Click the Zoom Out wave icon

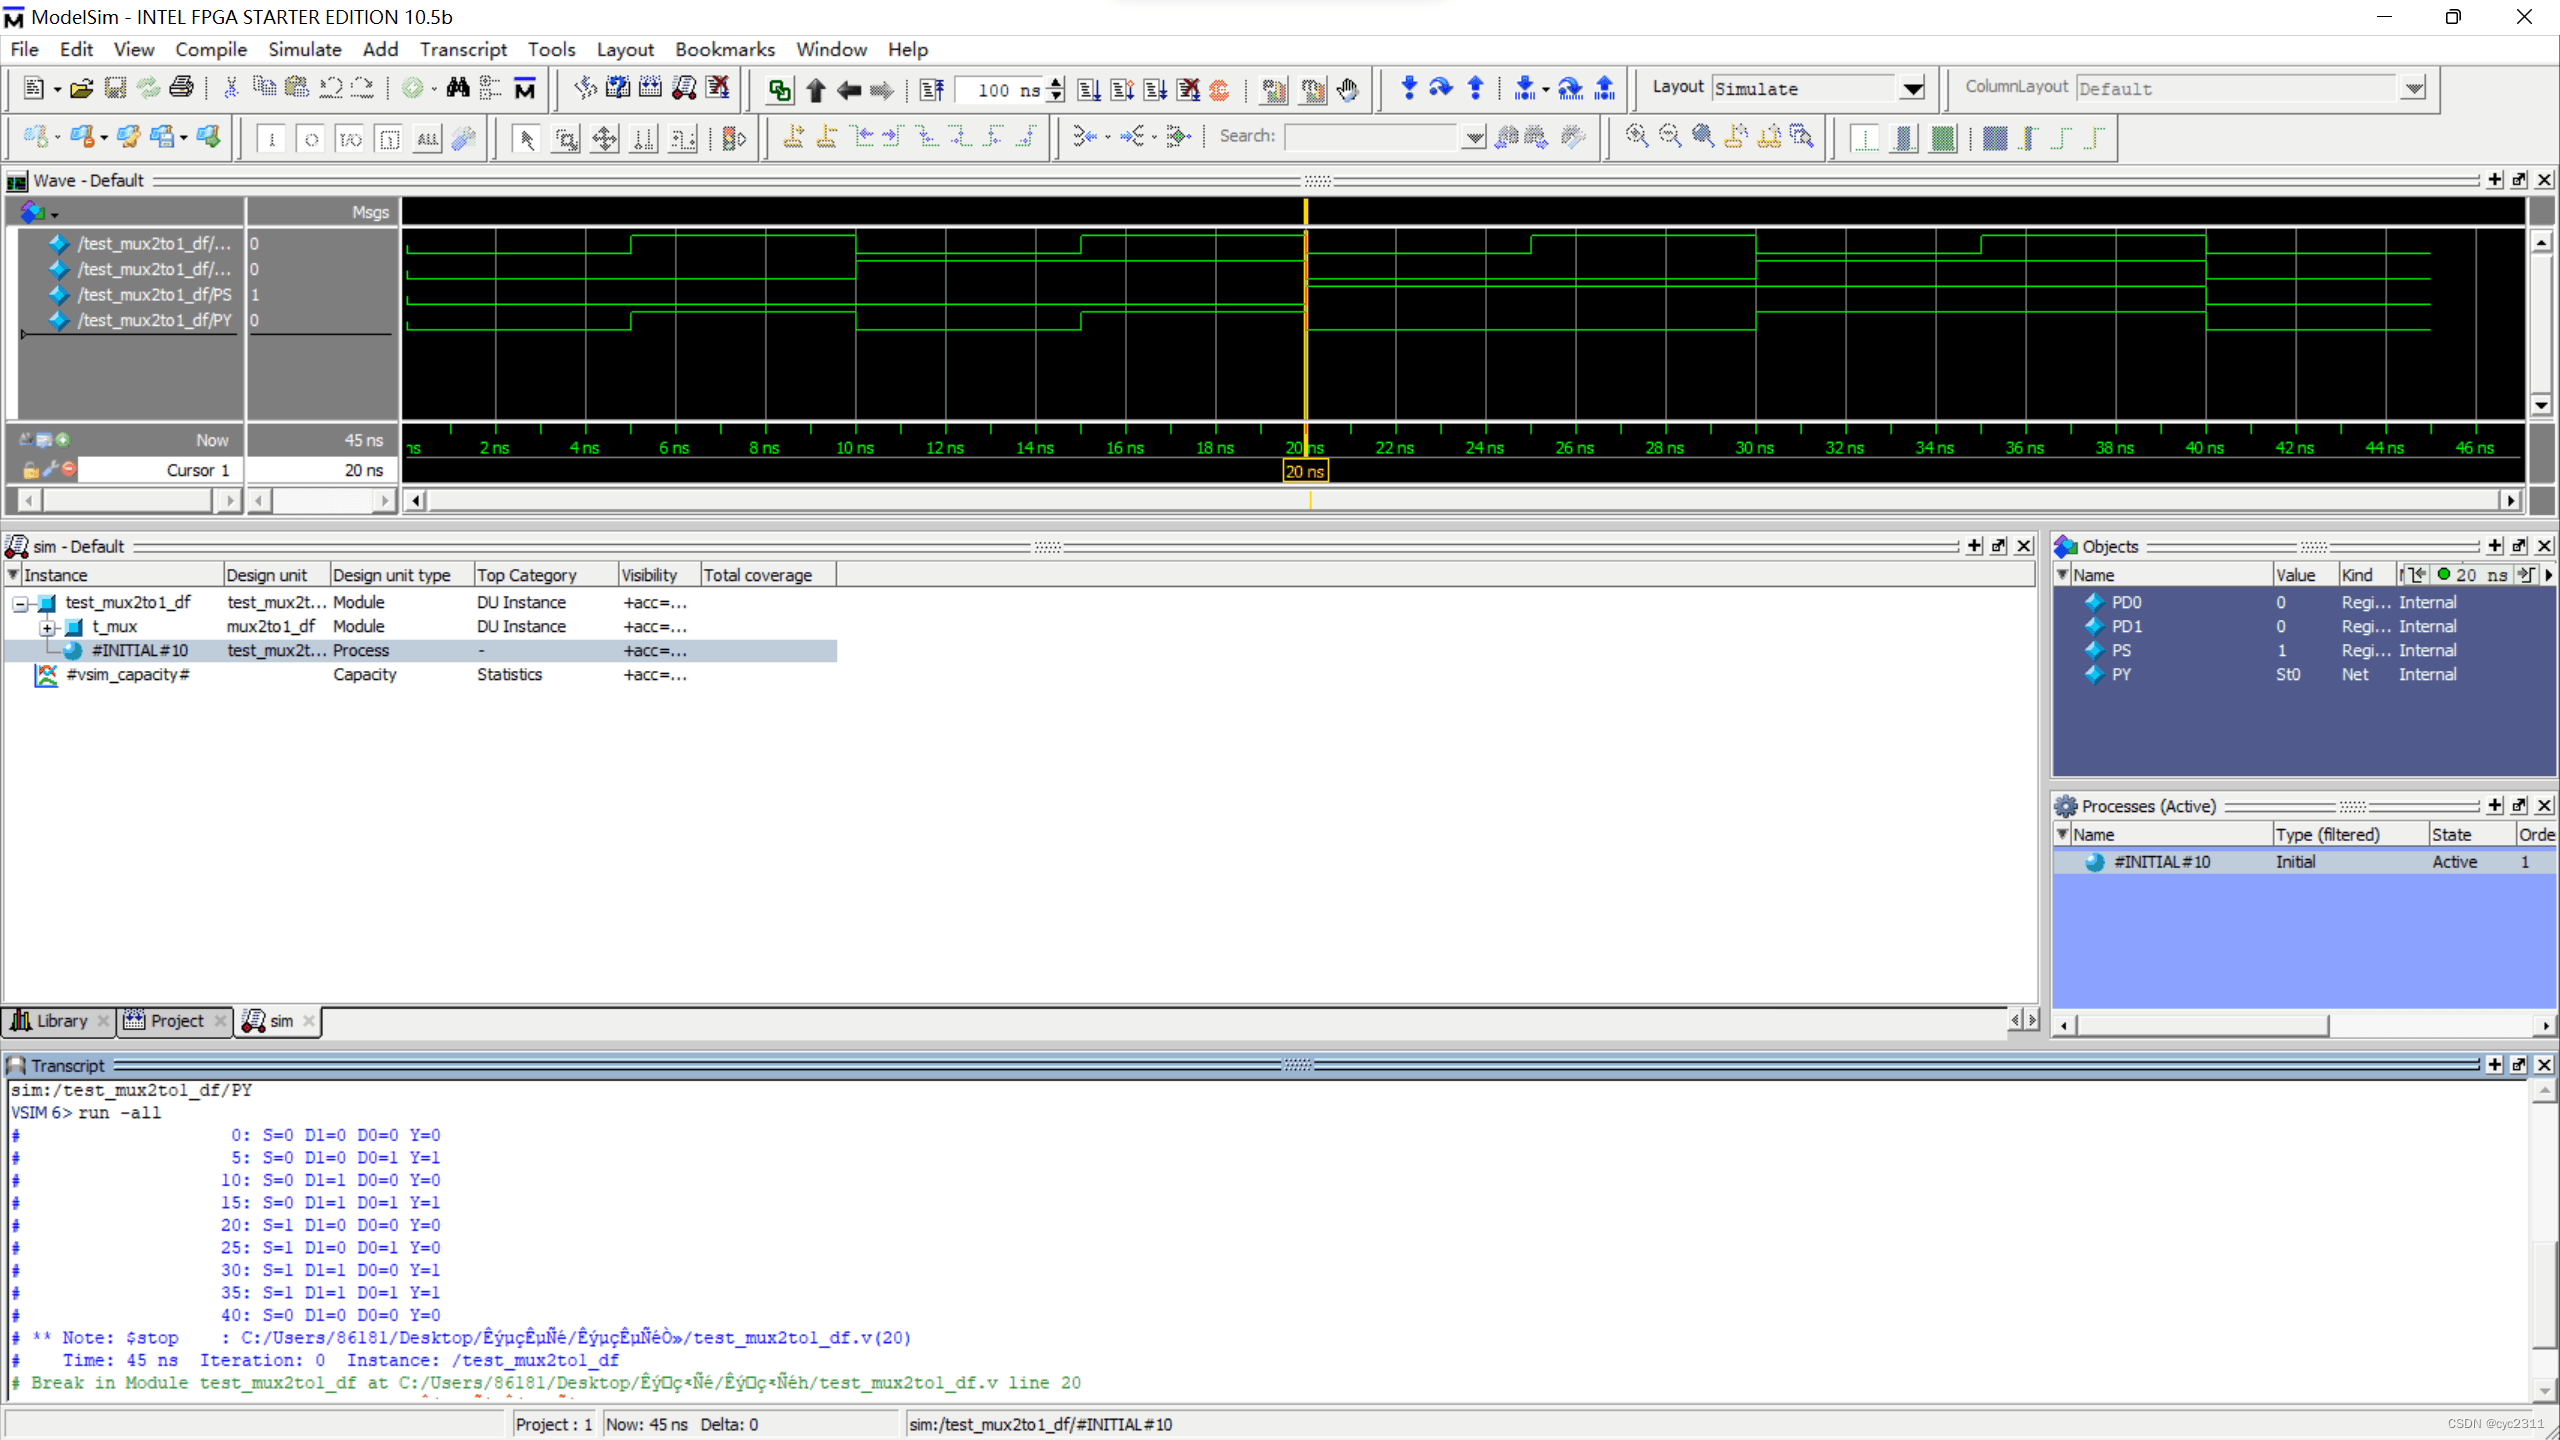(1669, 137)
